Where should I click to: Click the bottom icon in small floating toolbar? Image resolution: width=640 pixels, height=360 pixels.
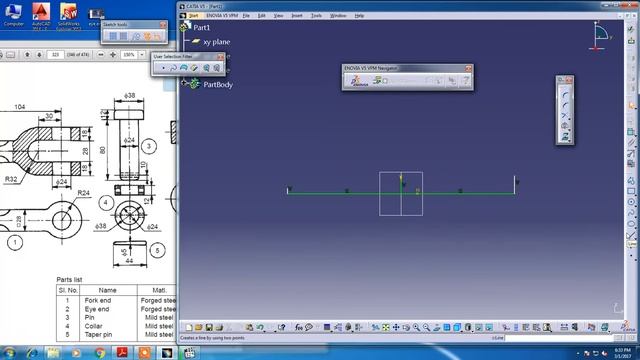(x=565, y=136)
